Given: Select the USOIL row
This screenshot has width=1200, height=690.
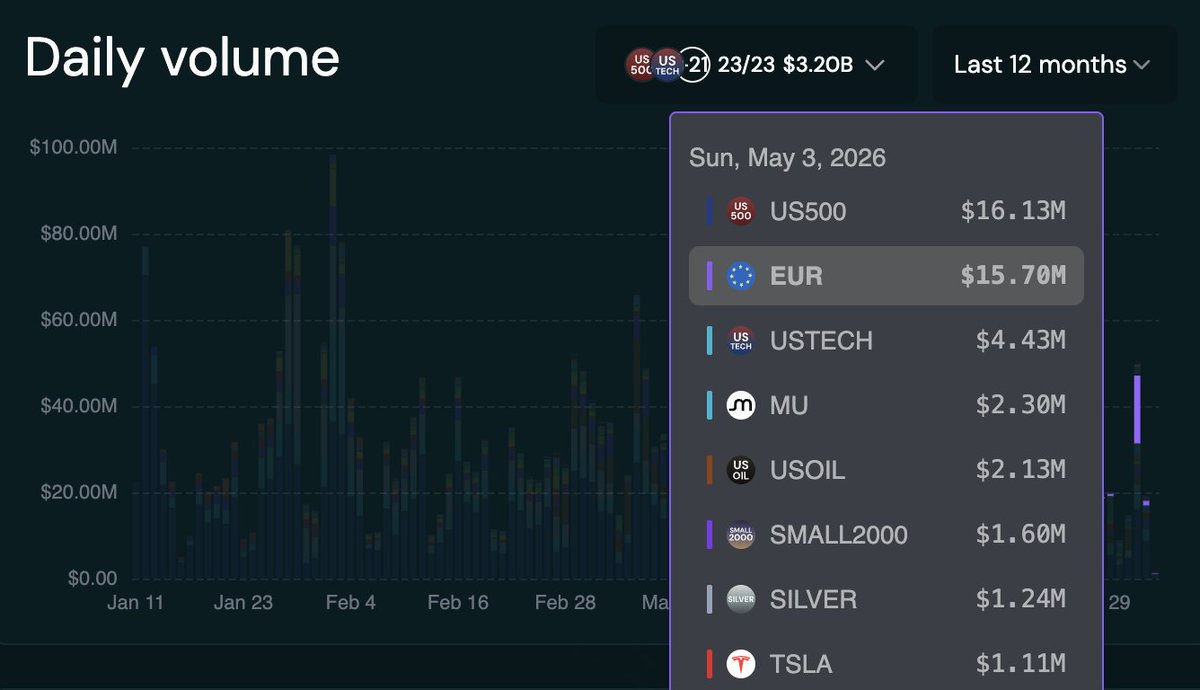Looking at the screenshot, I should (886, 470).
